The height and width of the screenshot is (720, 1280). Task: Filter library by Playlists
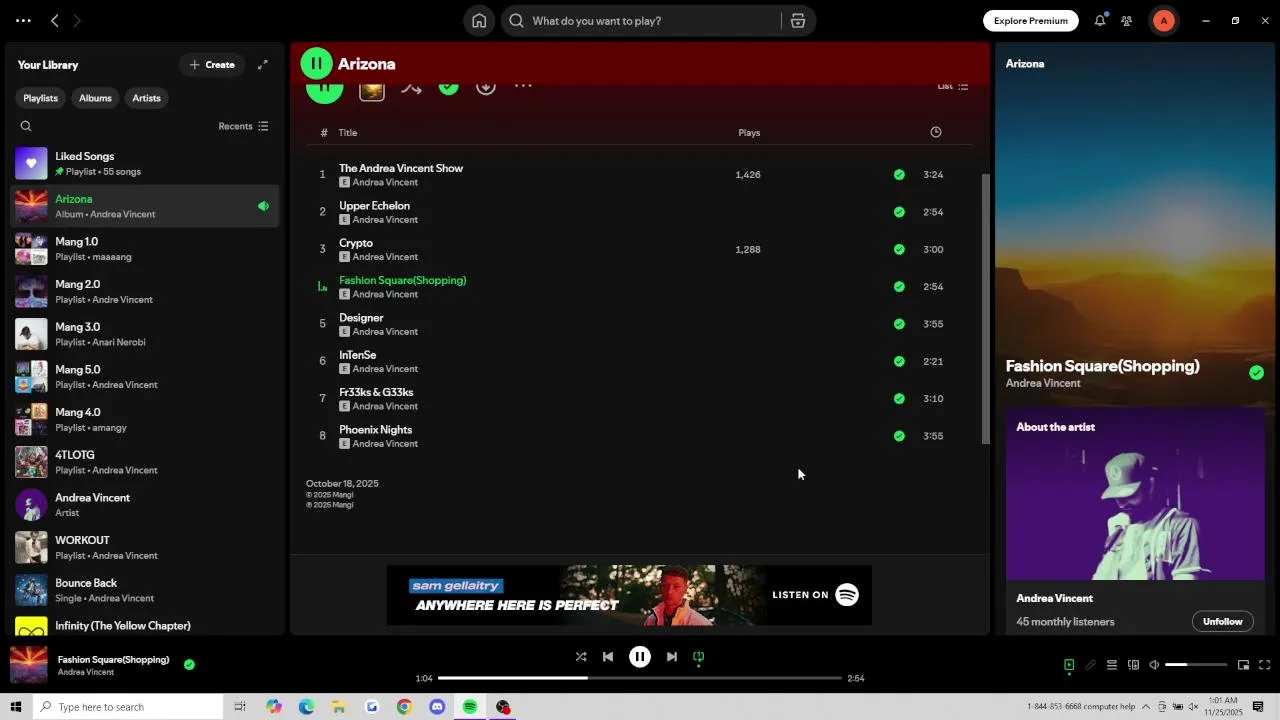[x=41, y=98]
